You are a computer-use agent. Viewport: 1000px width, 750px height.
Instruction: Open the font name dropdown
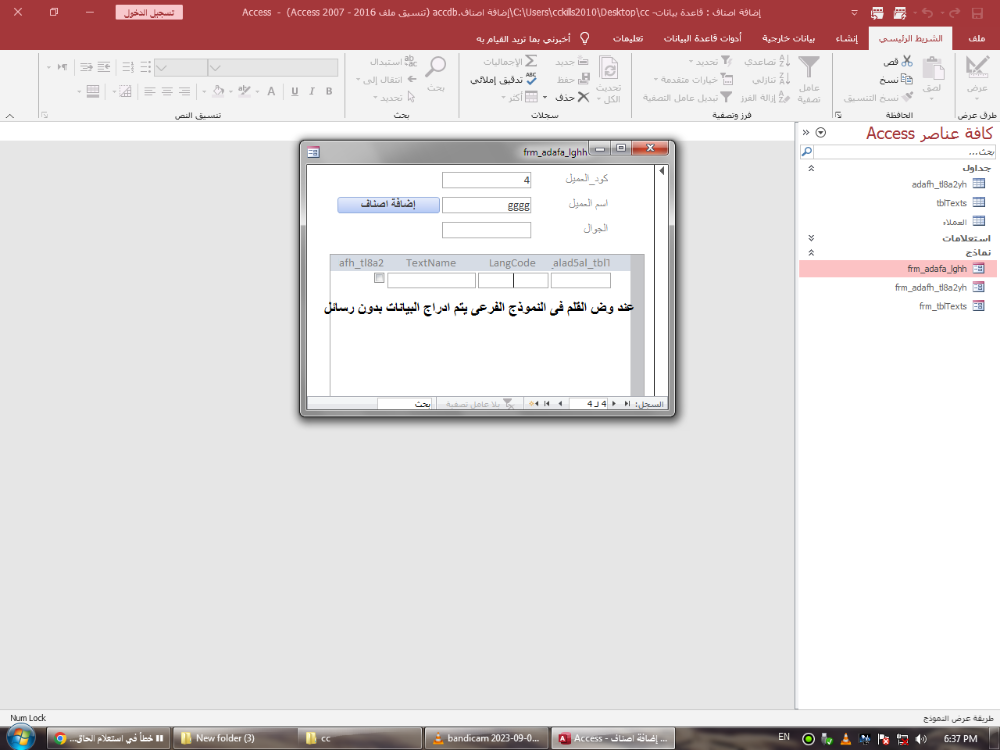click(x=215, y=68)
